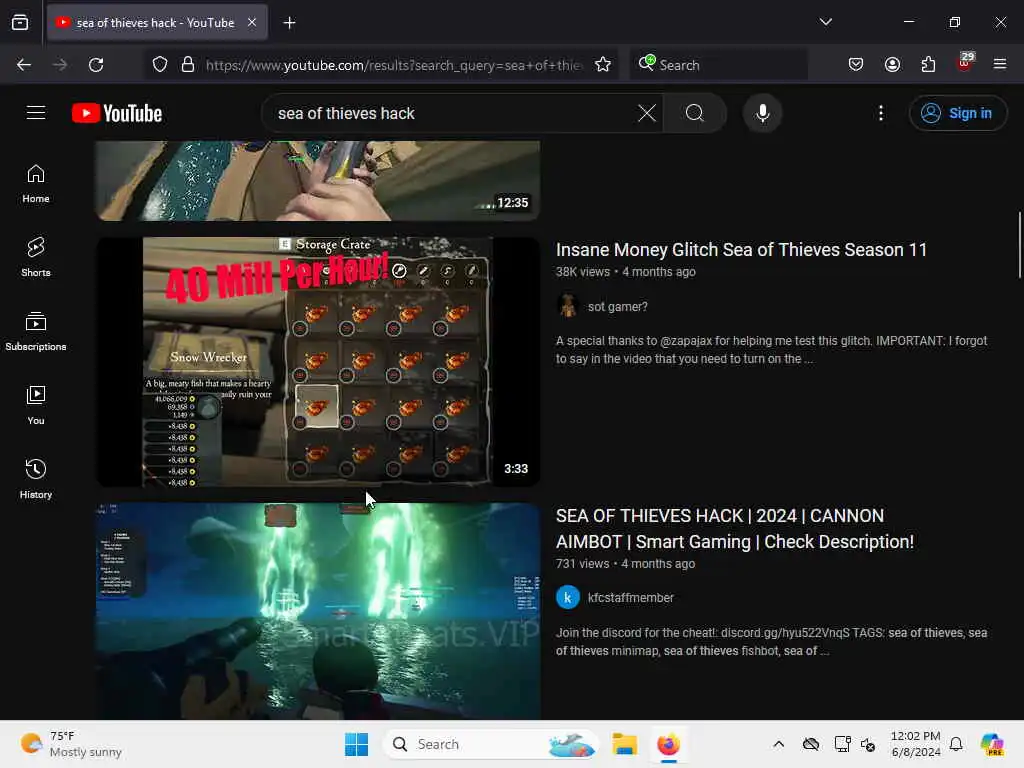Viewport: 1024px width, 768px height.
Task: Focus the taskbar Search box
Action: coord(490,744)
